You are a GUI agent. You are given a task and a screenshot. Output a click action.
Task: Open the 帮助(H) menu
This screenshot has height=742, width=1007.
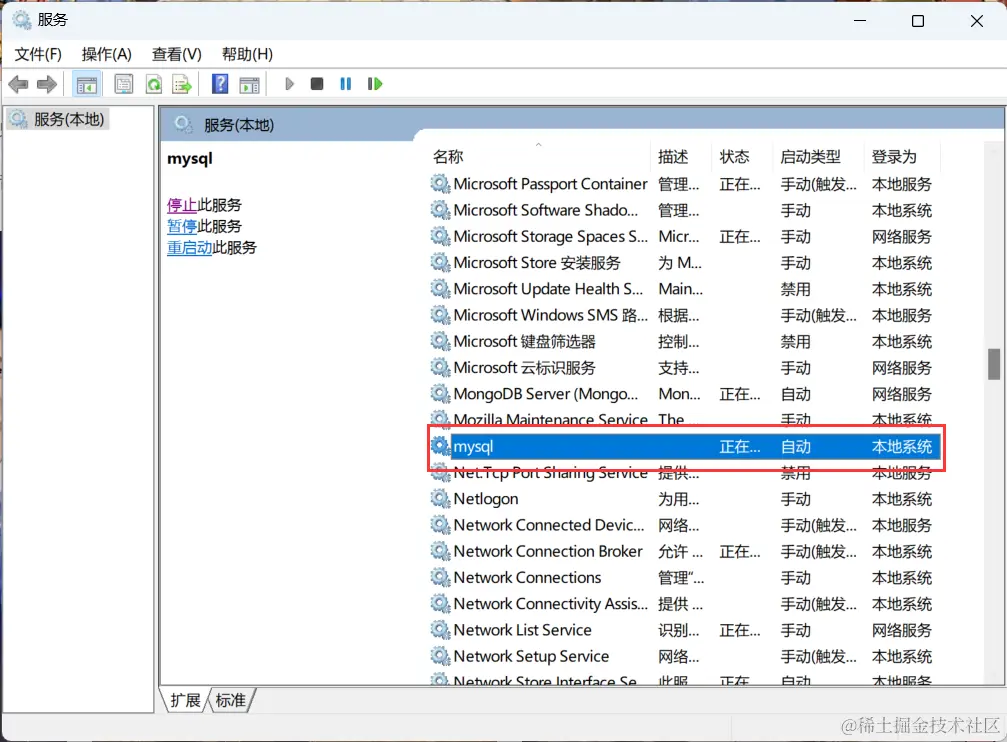click(247, 55)
